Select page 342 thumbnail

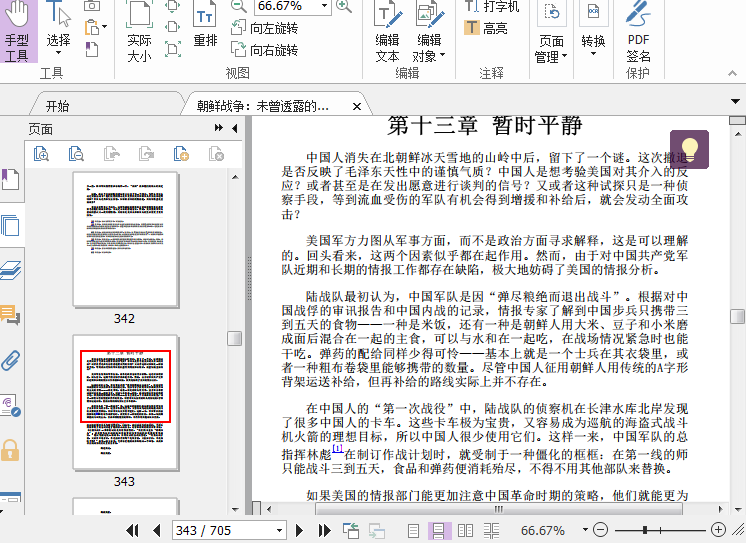(x=125, y=239)
